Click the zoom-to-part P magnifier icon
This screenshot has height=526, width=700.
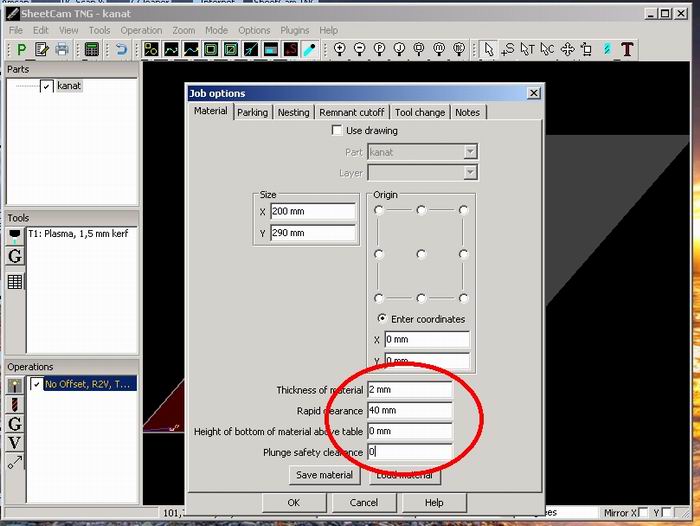click(379, 49)
